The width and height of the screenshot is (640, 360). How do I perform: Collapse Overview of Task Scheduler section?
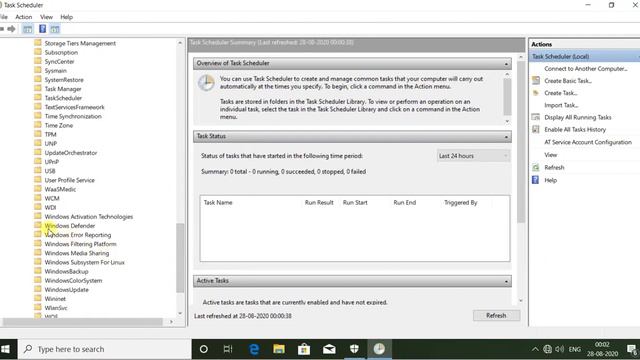point(506,64)
